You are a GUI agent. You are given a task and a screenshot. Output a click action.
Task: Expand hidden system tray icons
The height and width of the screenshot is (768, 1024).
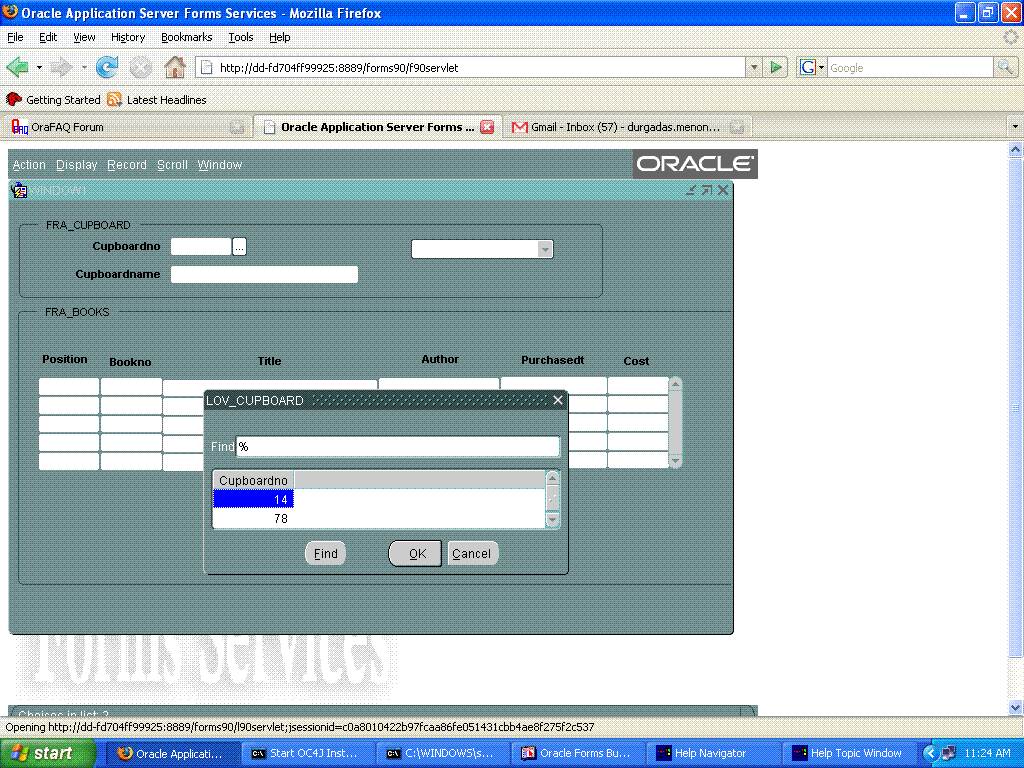(930, 754)
